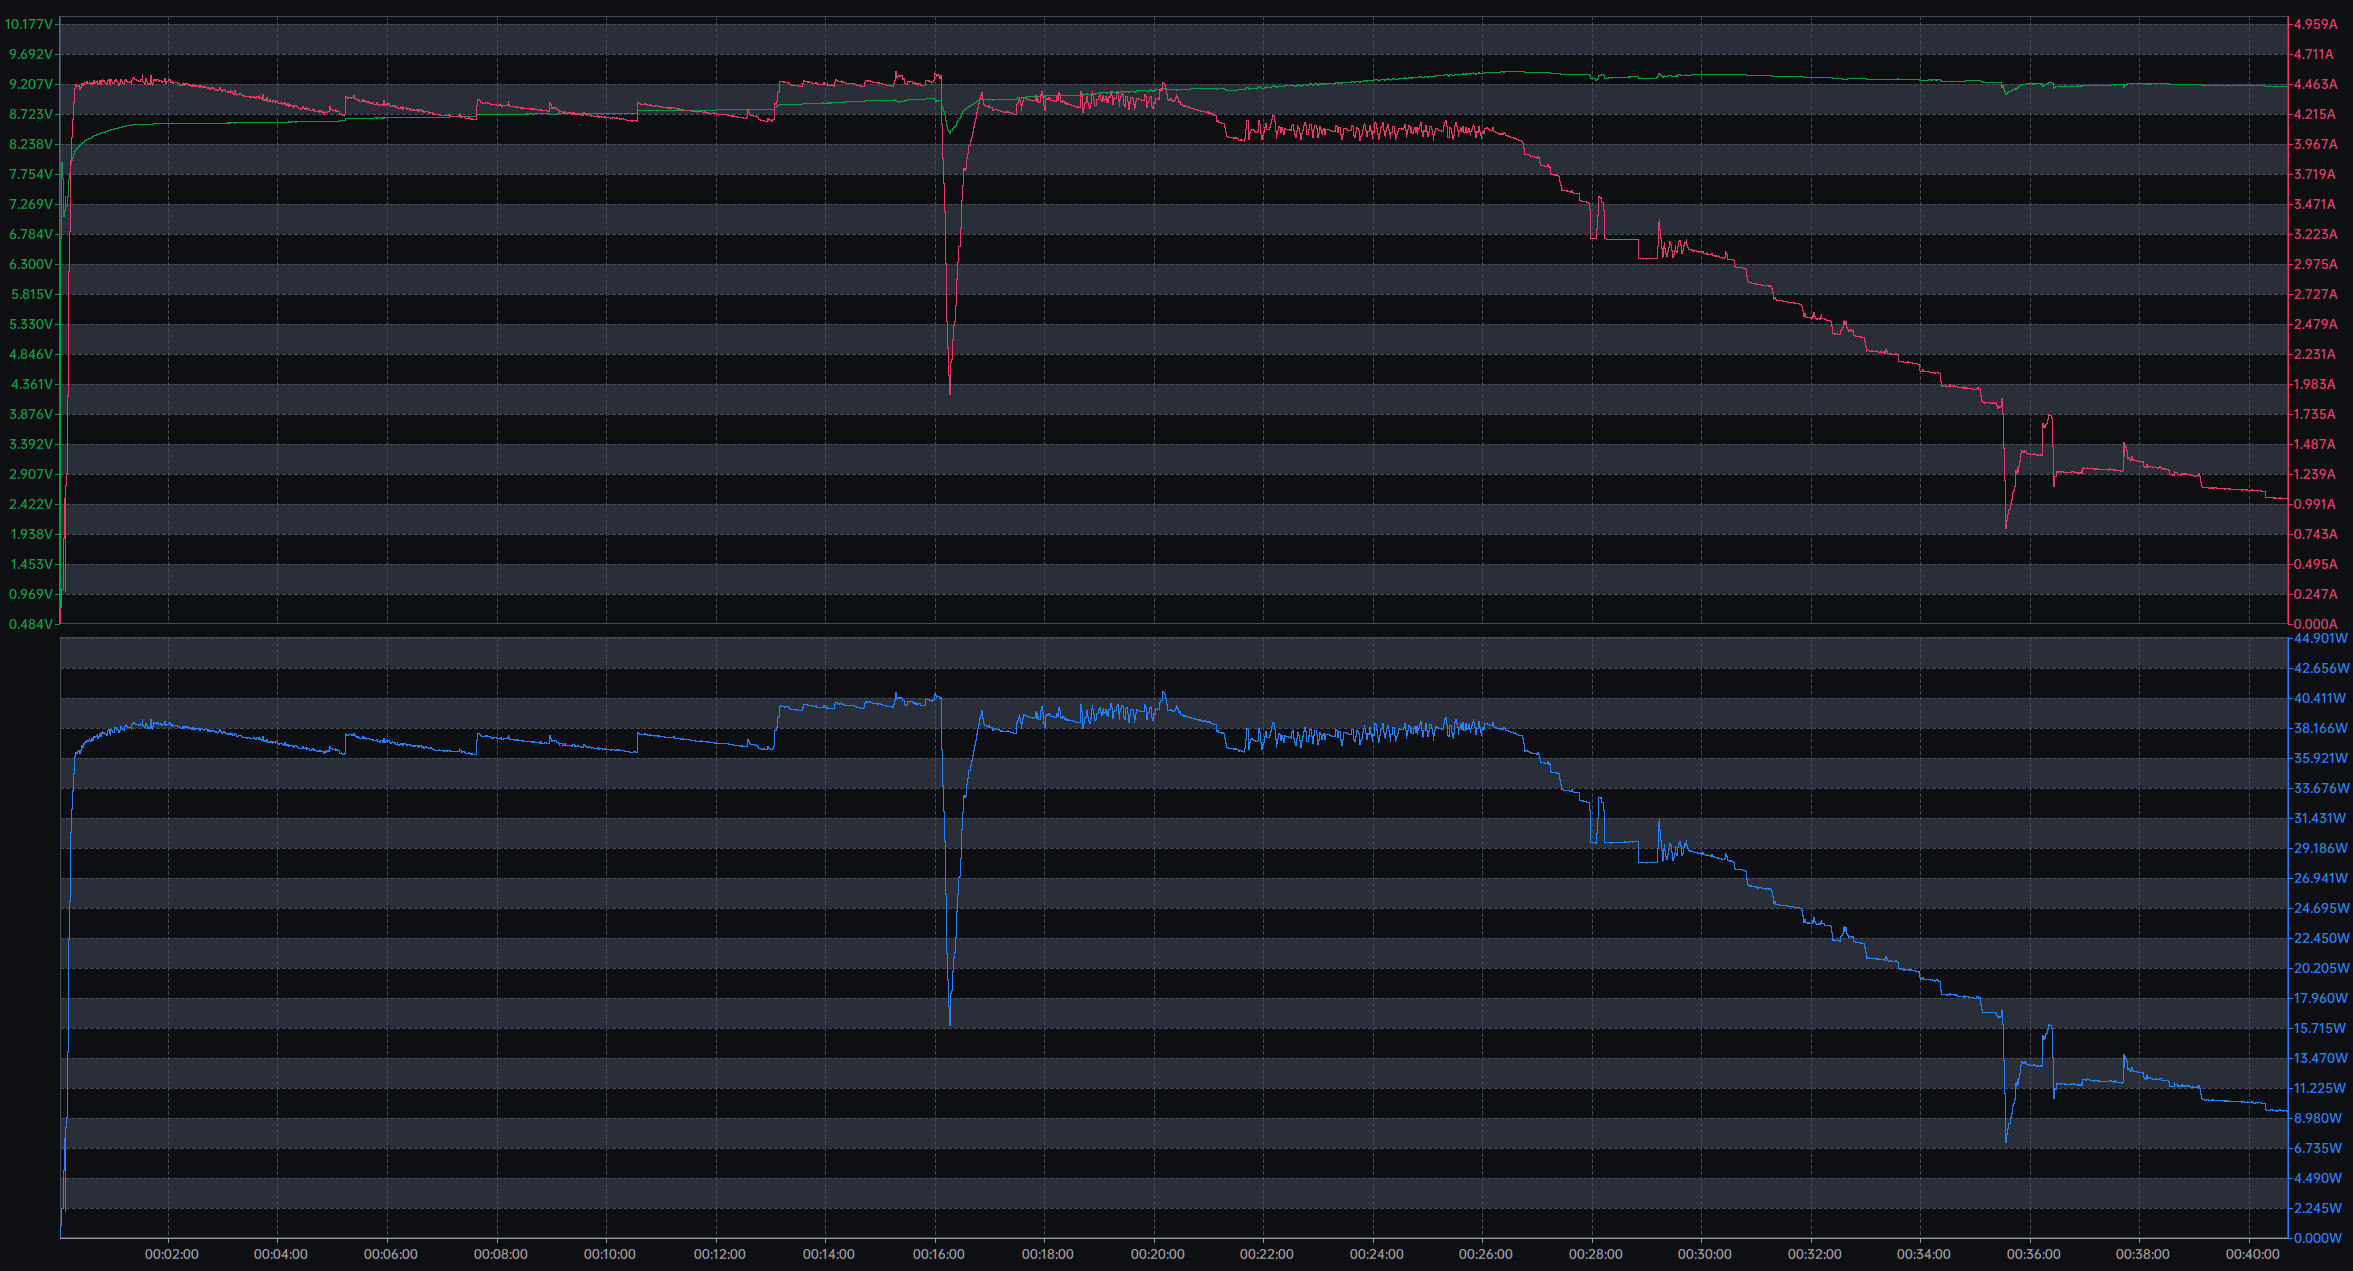The width and height of the screenshot is (2353, 1271).
Task: Click the 00:16:00 time axis label
Action: (x=938, y=1254)
